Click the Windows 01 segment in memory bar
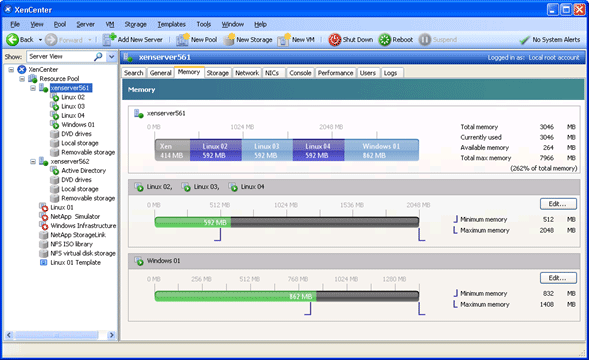Viewport: 589px width, 360px height. [381, 150]
